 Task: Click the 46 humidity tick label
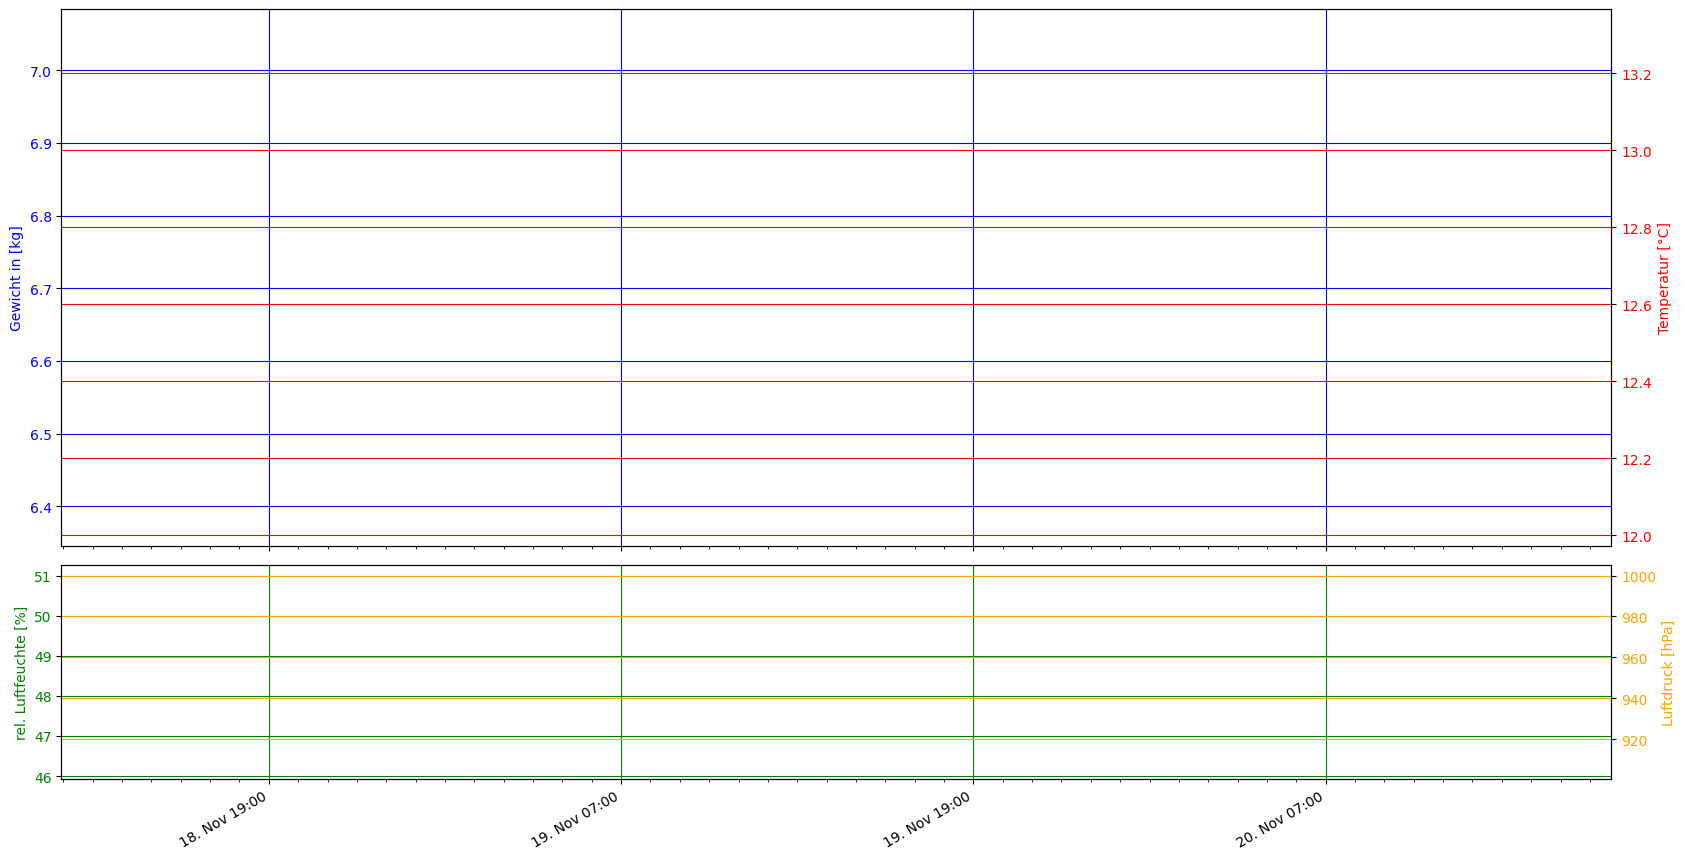pos(42,778)
